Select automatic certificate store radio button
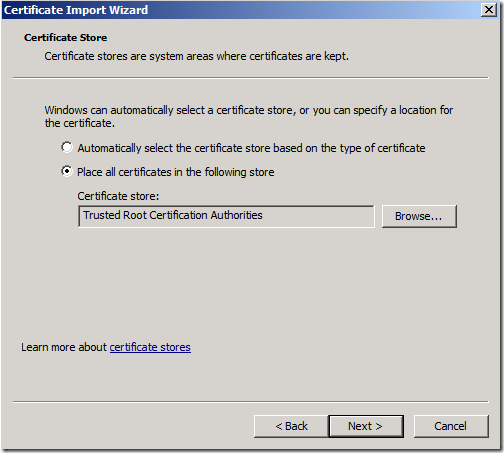504x453 pixels. pos(67,147)
